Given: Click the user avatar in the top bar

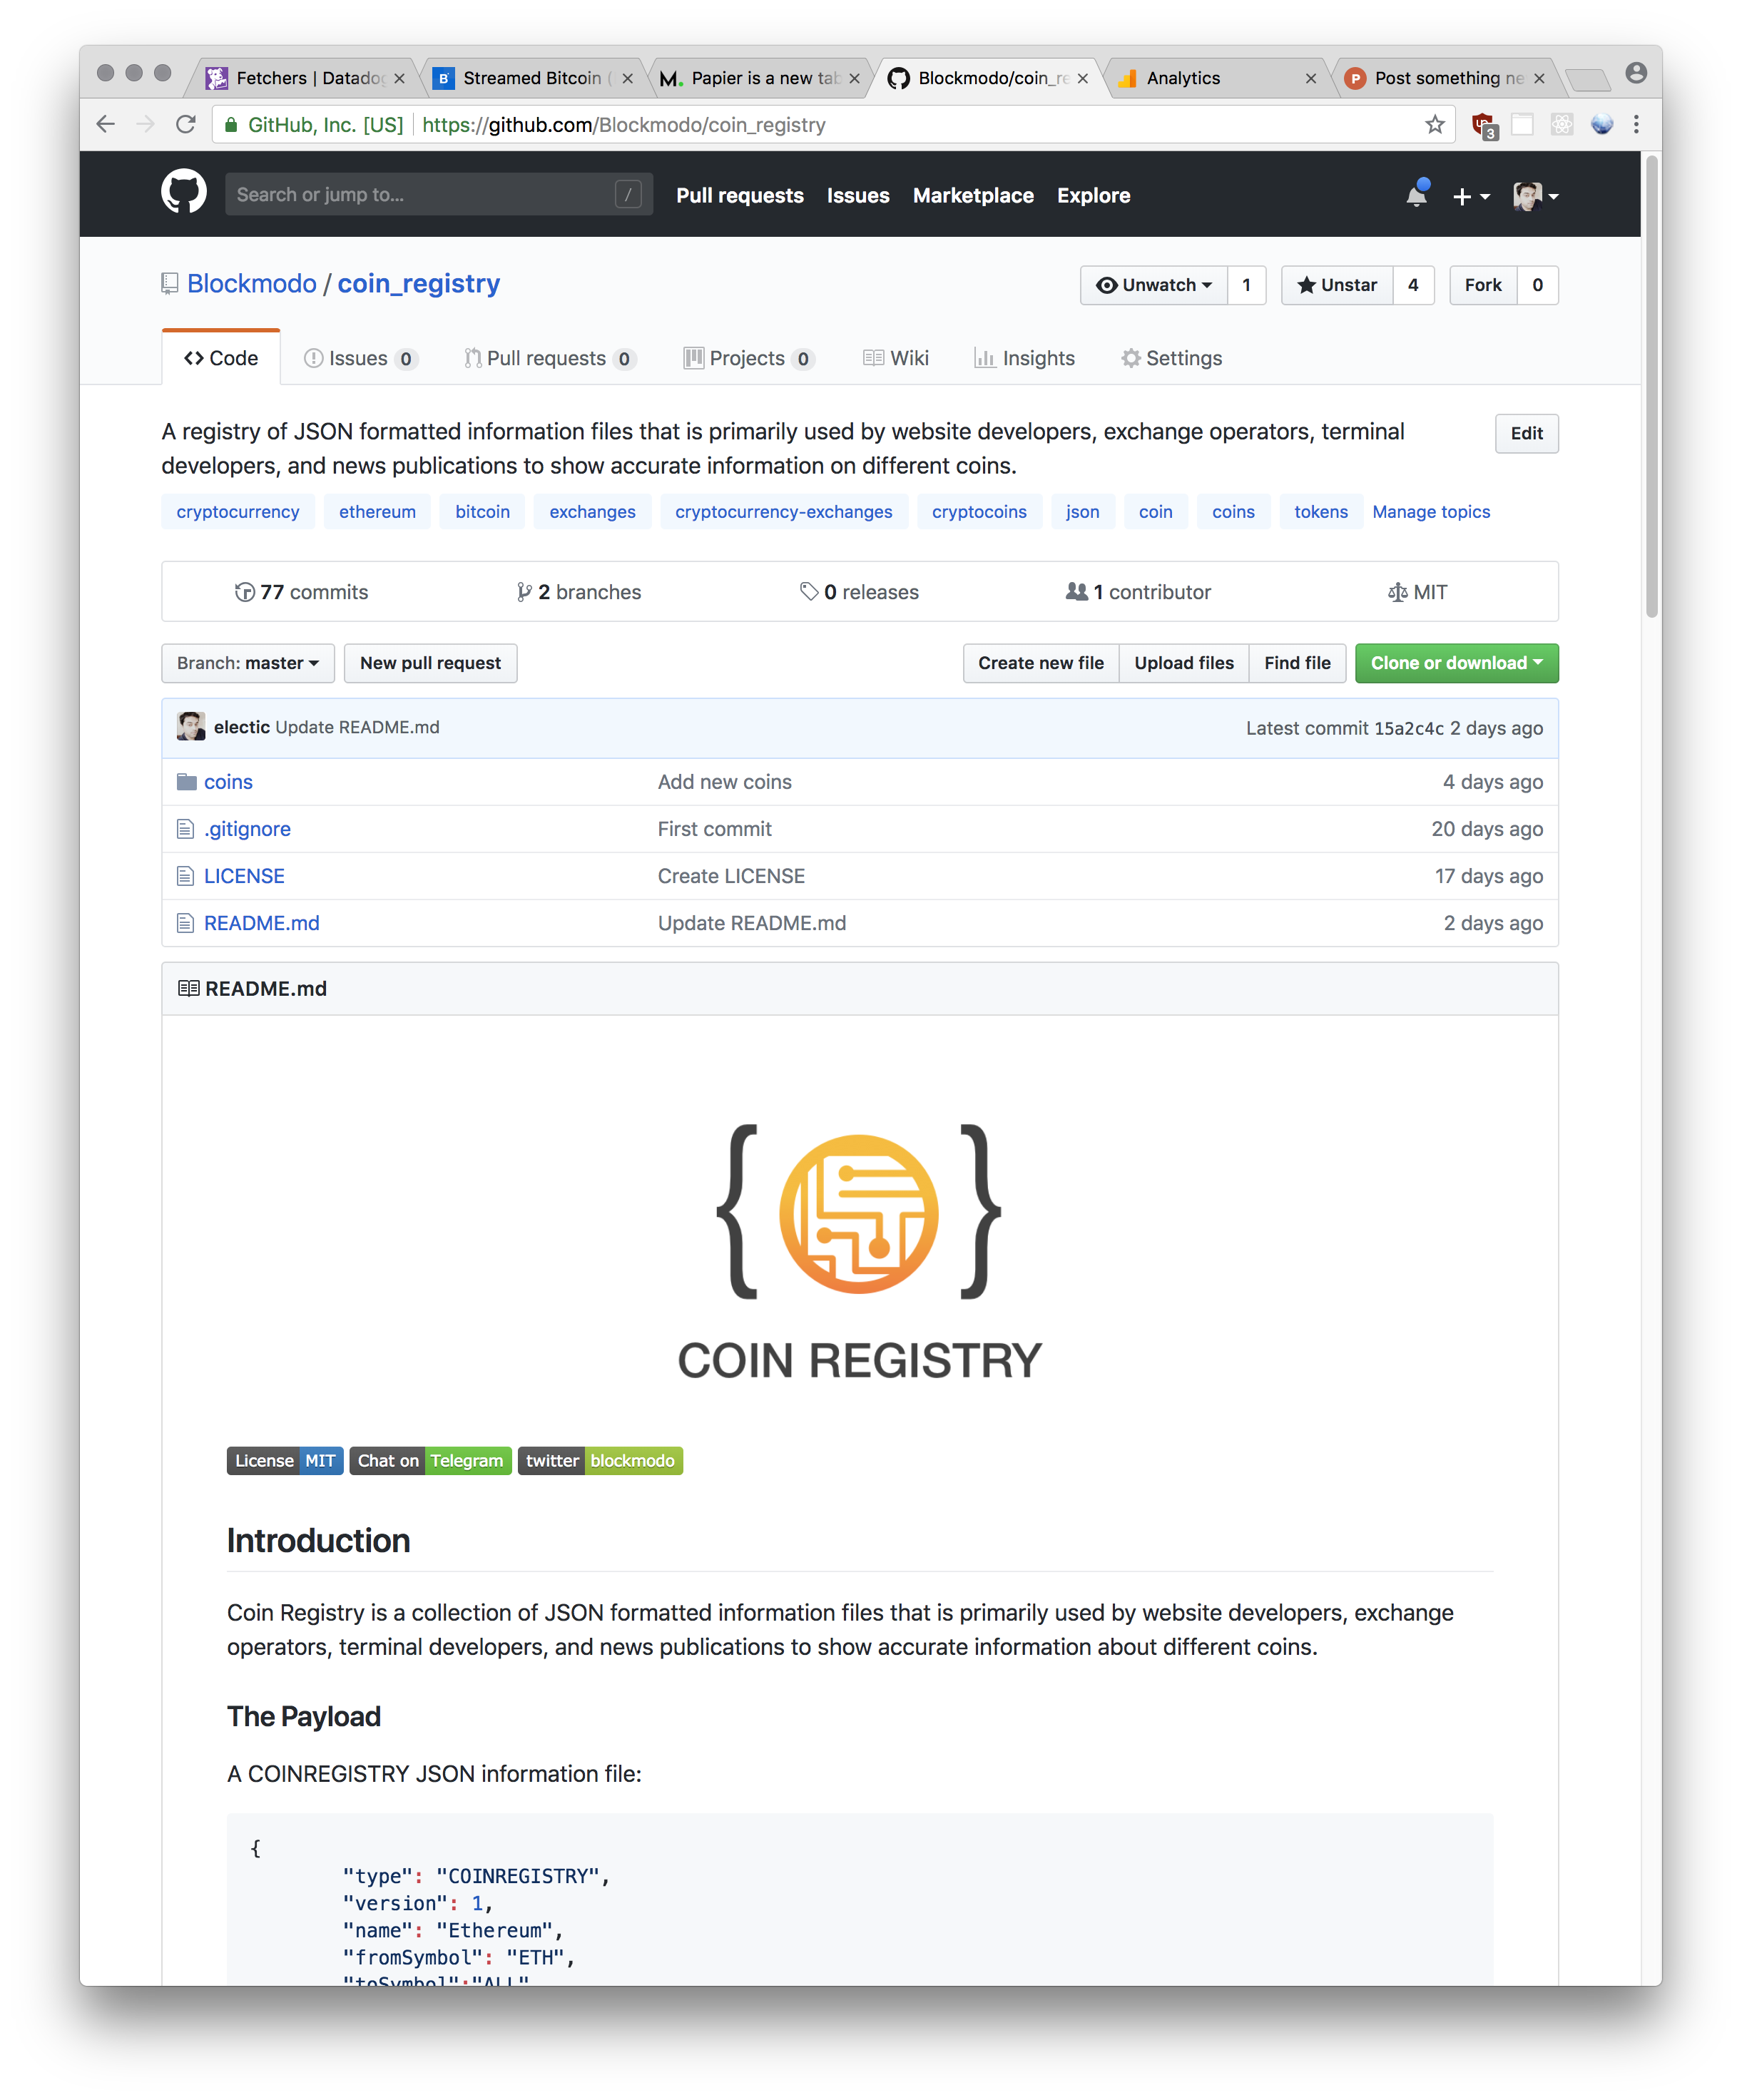Looking at the screenshot, I should [x=1529, y=196].
